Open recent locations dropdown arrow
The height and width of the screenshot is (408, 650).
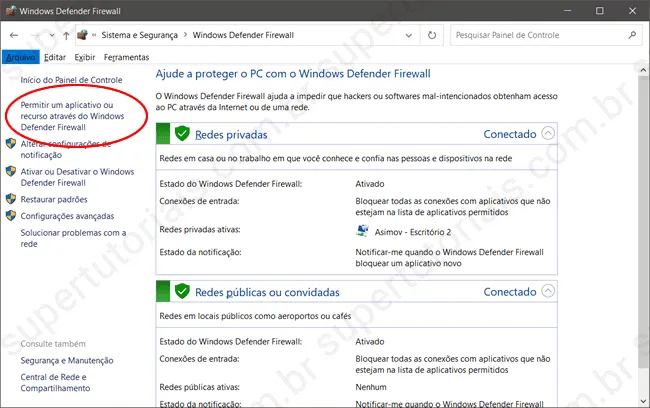click(x=52, y=36)
